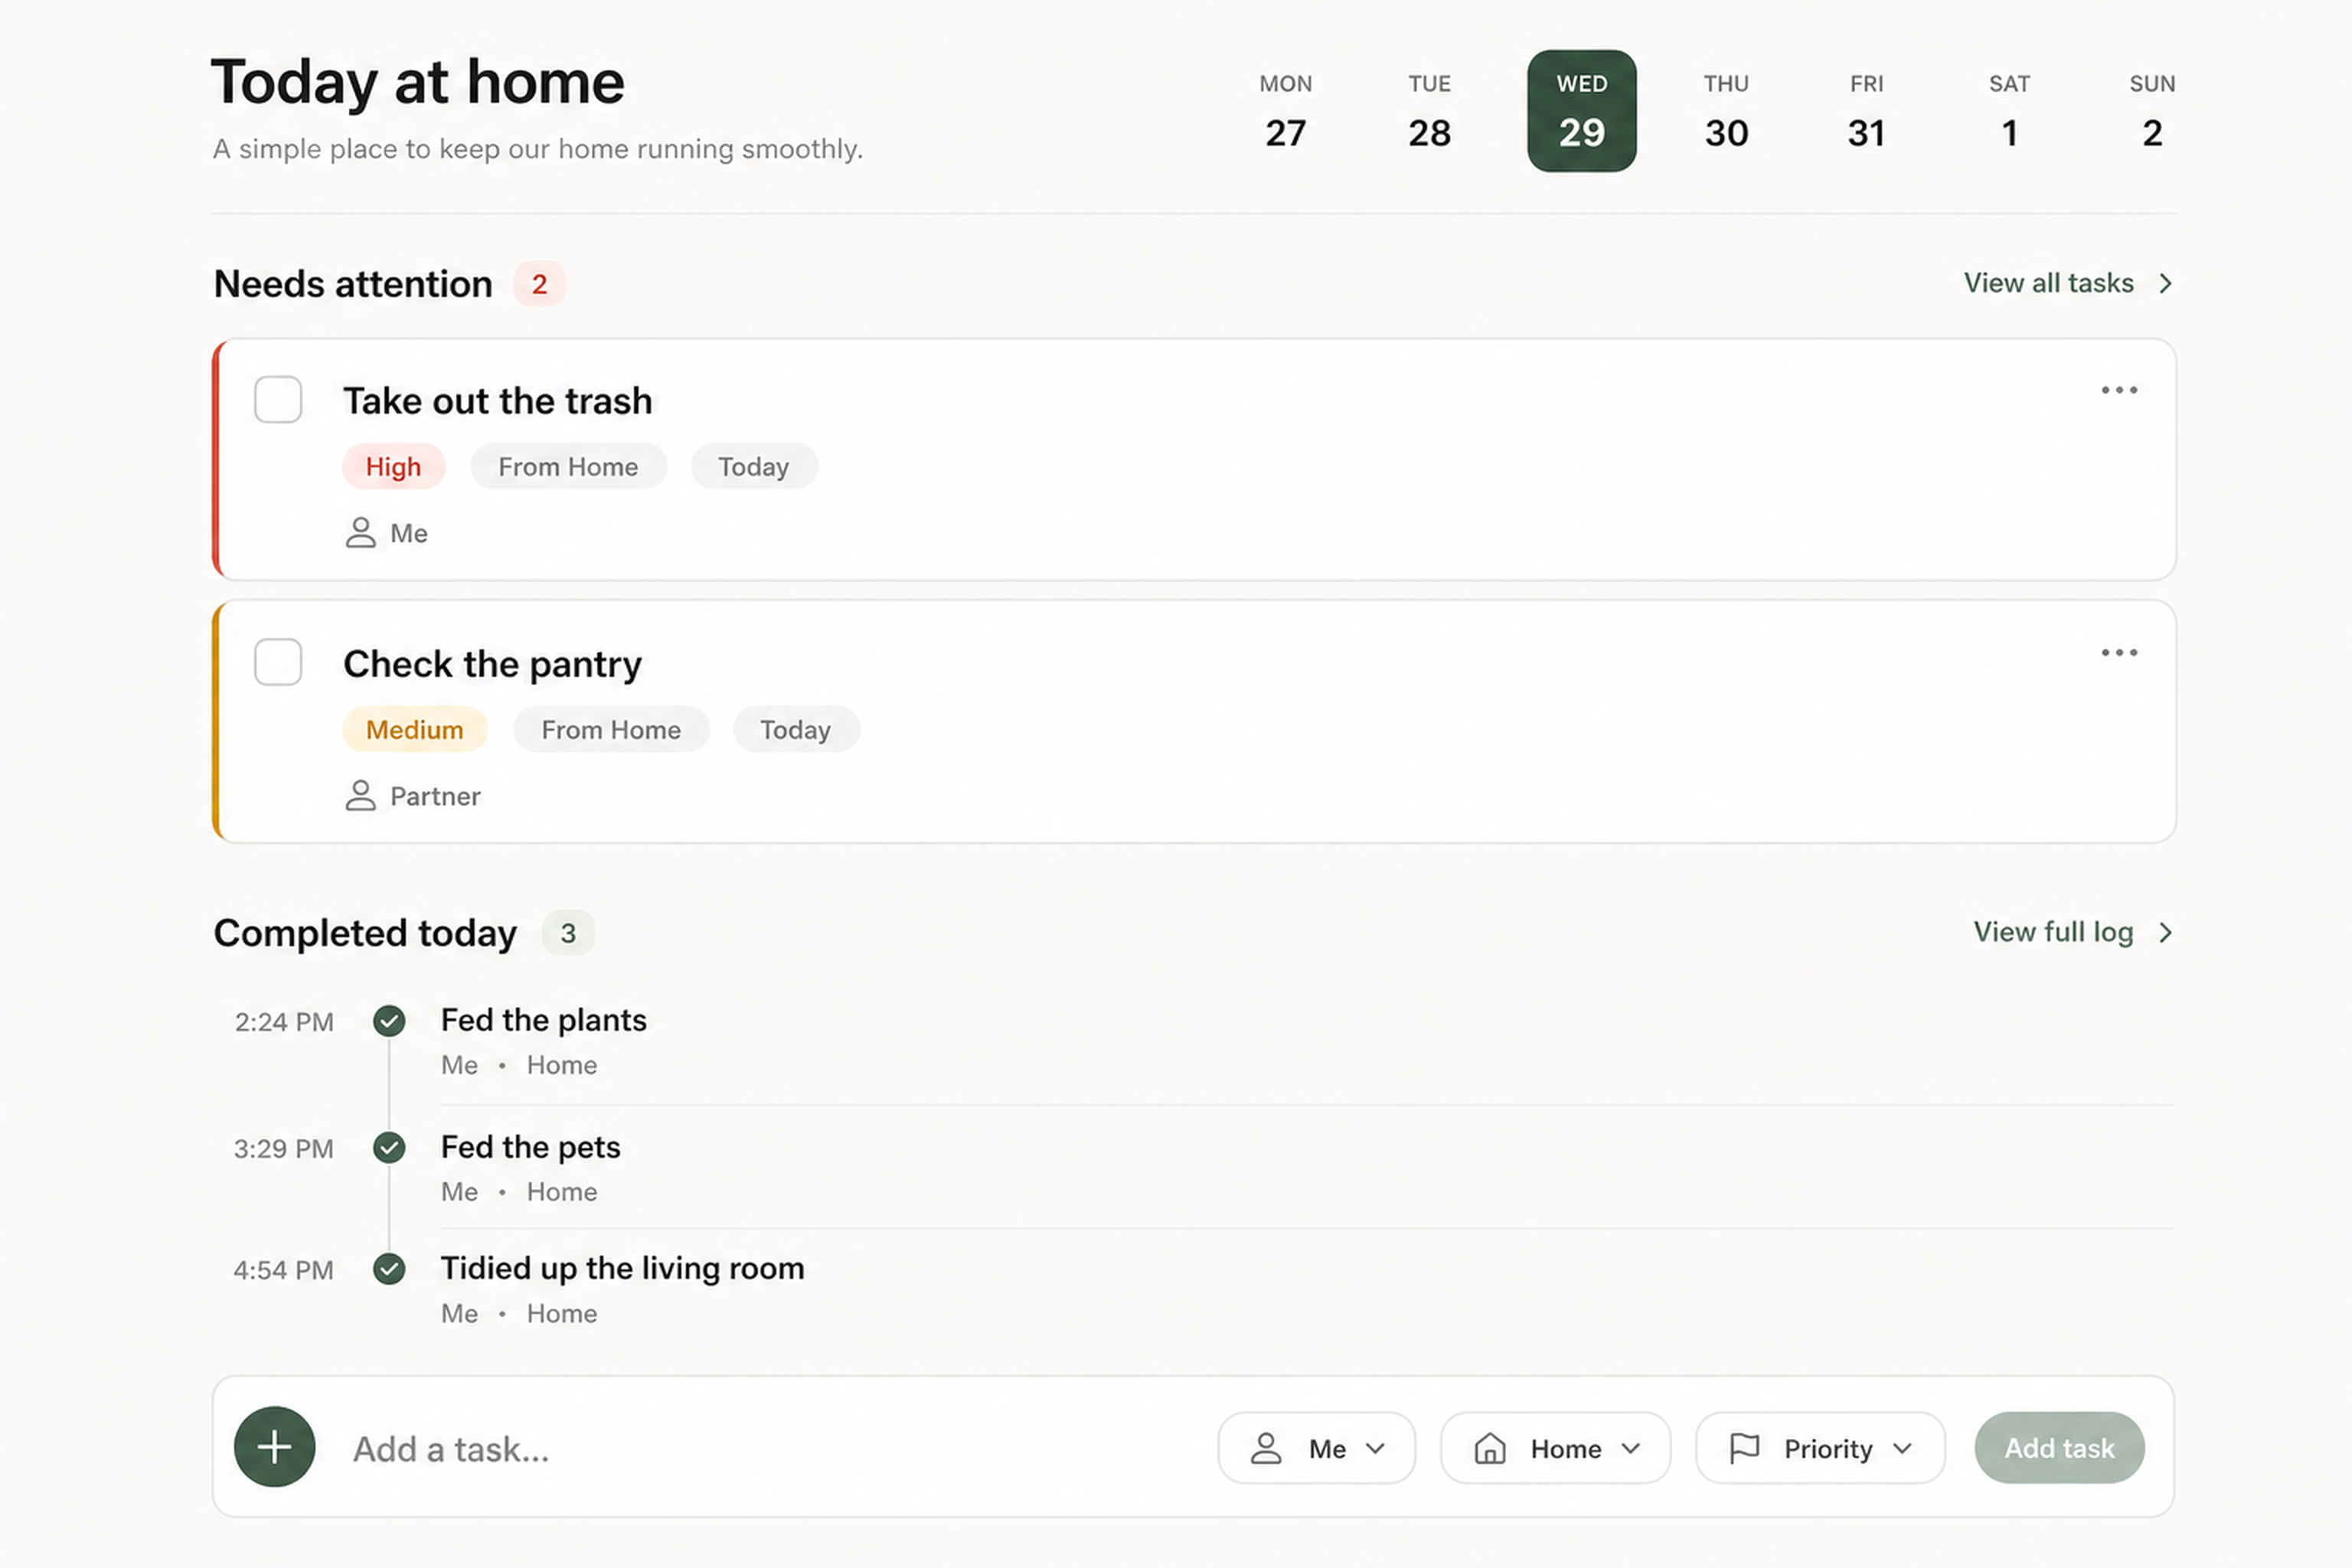Click the Add task button
The width and height of the screenshot is (2352, 1568).
coord(2059,1448)
